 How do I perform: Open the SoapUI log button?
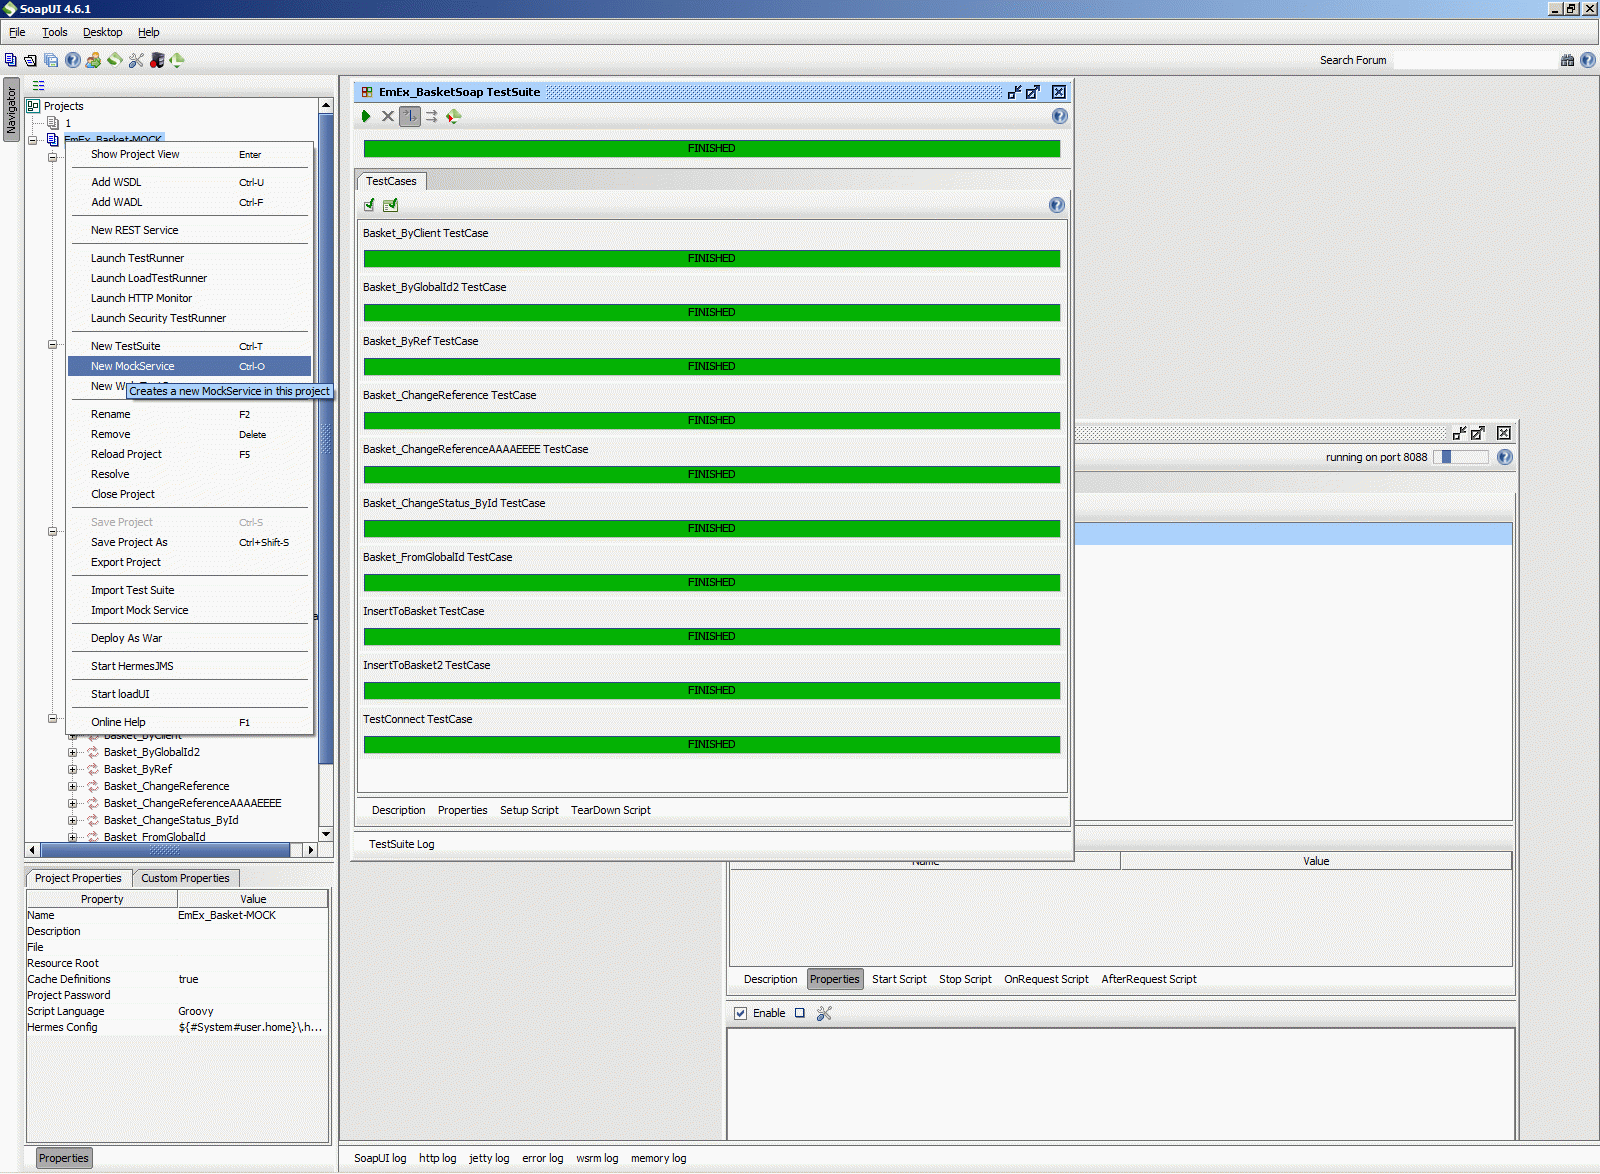coord(380,1158)
